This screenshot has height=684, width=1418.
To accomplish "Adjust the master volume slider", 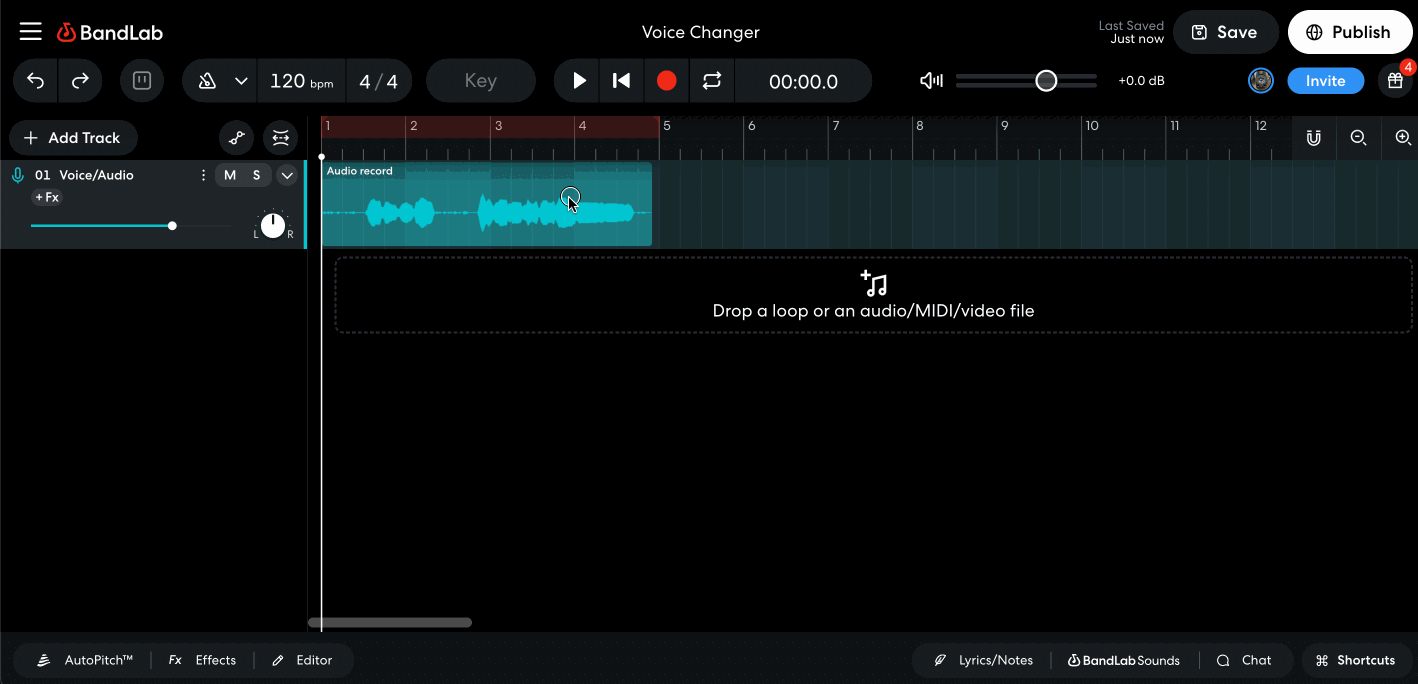I will [x=1046, y=80].
